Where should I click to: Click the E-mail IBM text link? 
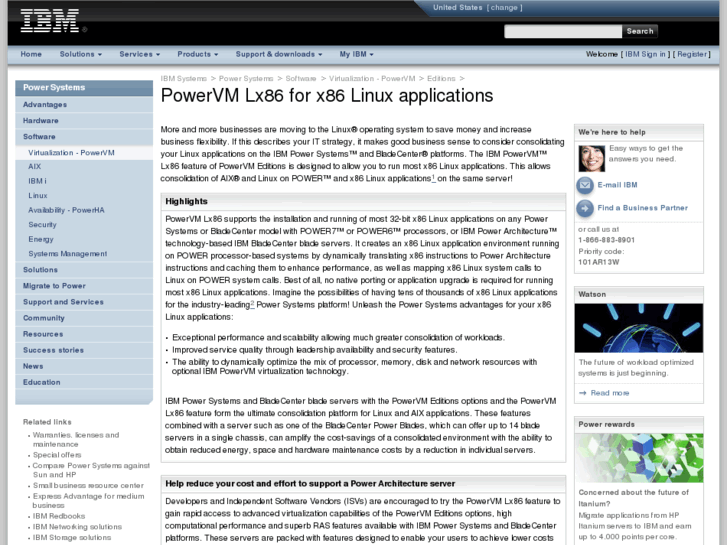click(x=617, y=185)
